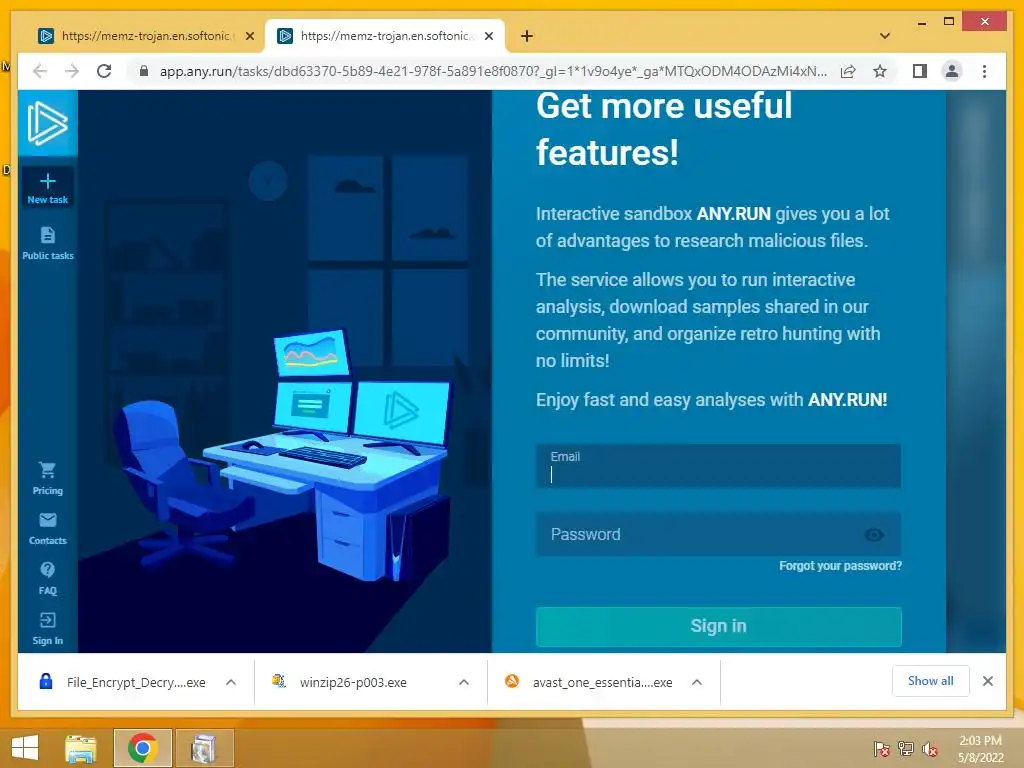This screenshot has height=768, width=1024.
Task: Open a new browser tab
Action: pos(527,36)
